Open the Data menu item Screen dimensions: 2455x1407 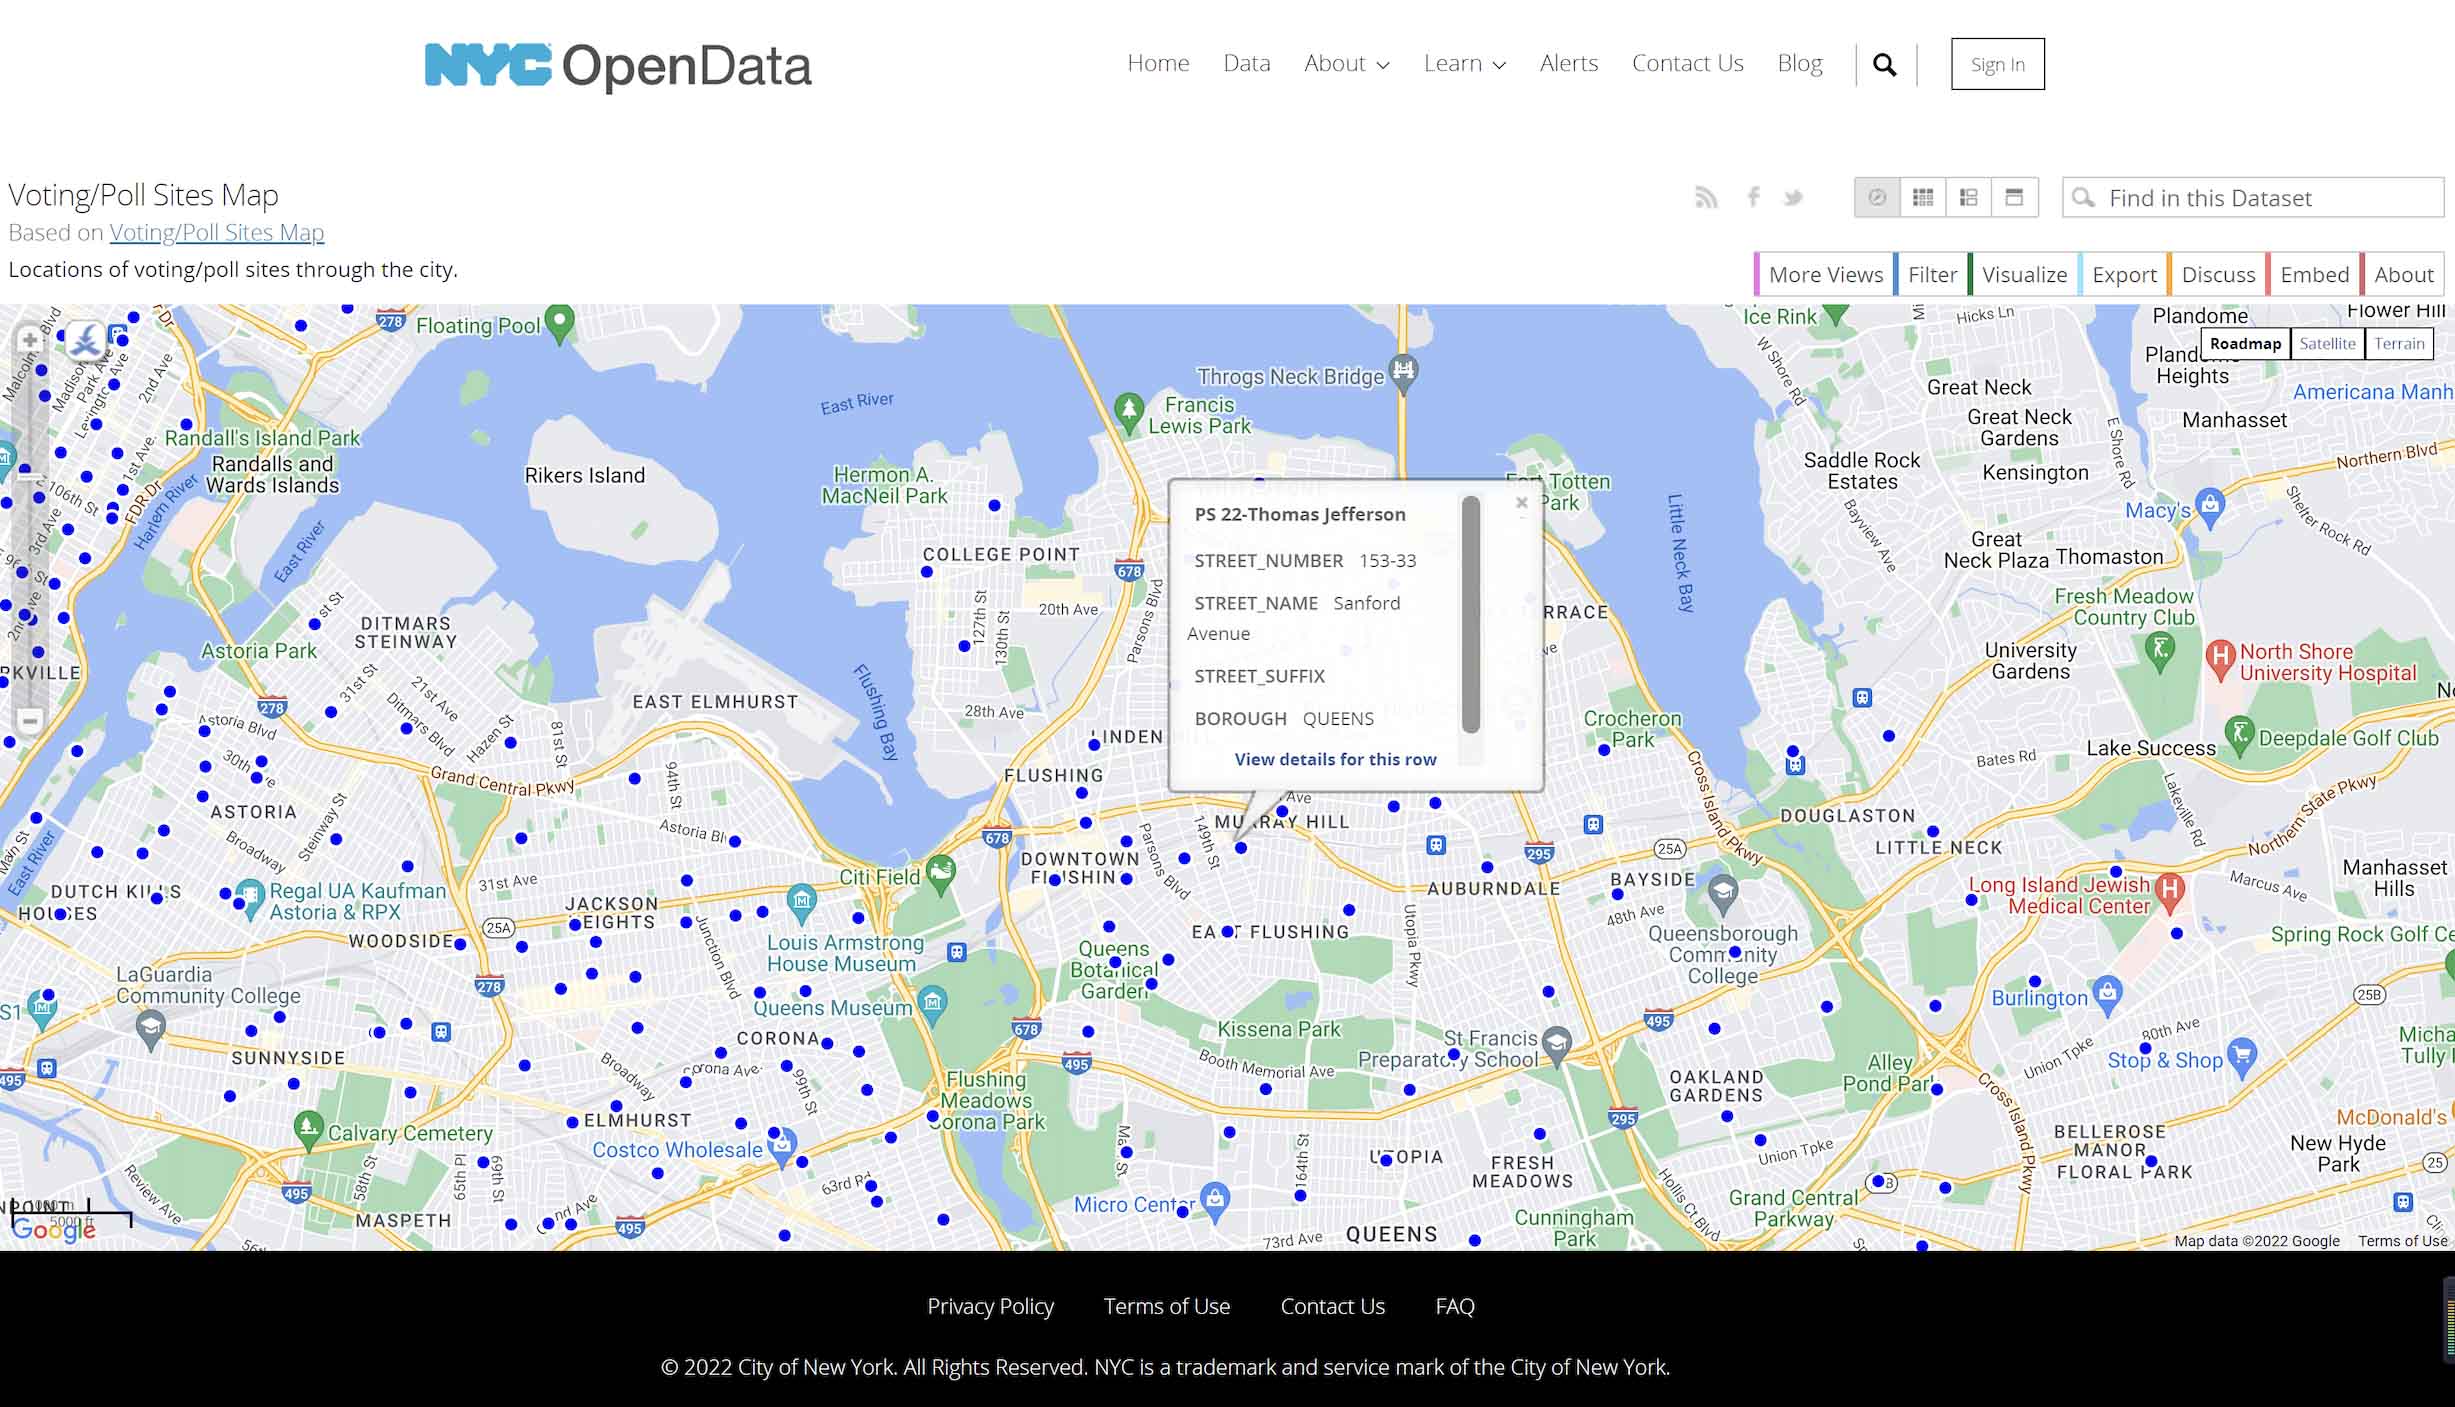click(x=1246, y=63)
